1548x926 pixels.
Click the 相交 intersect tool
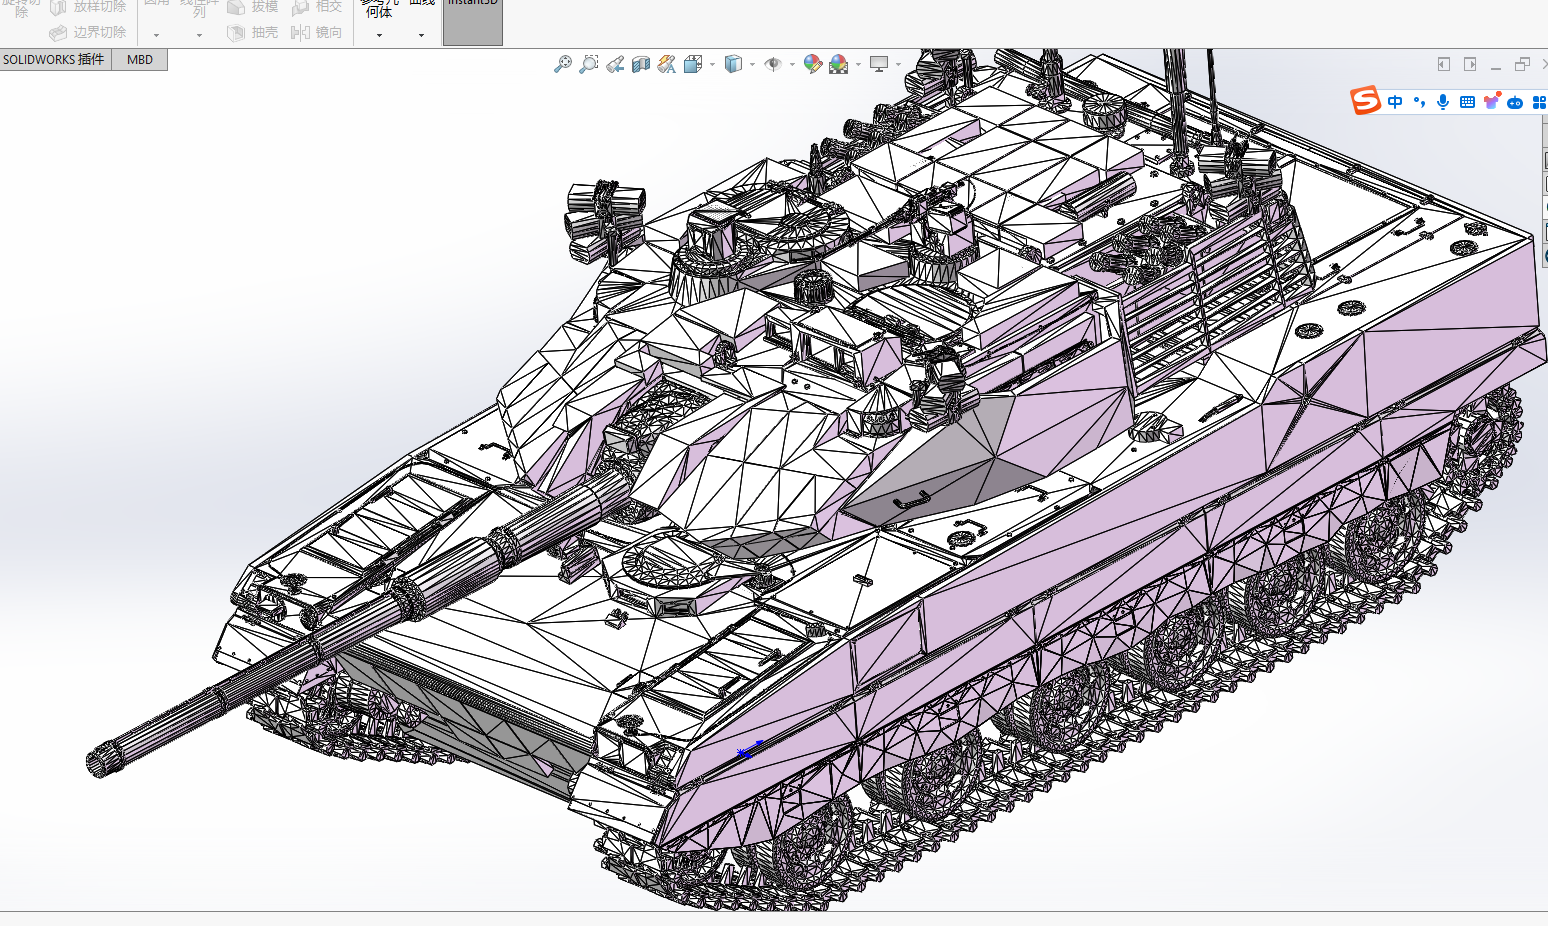point(316,7)
